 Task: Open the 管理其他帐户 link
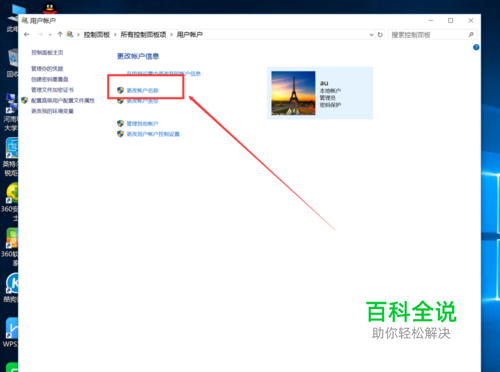(142, 124)
